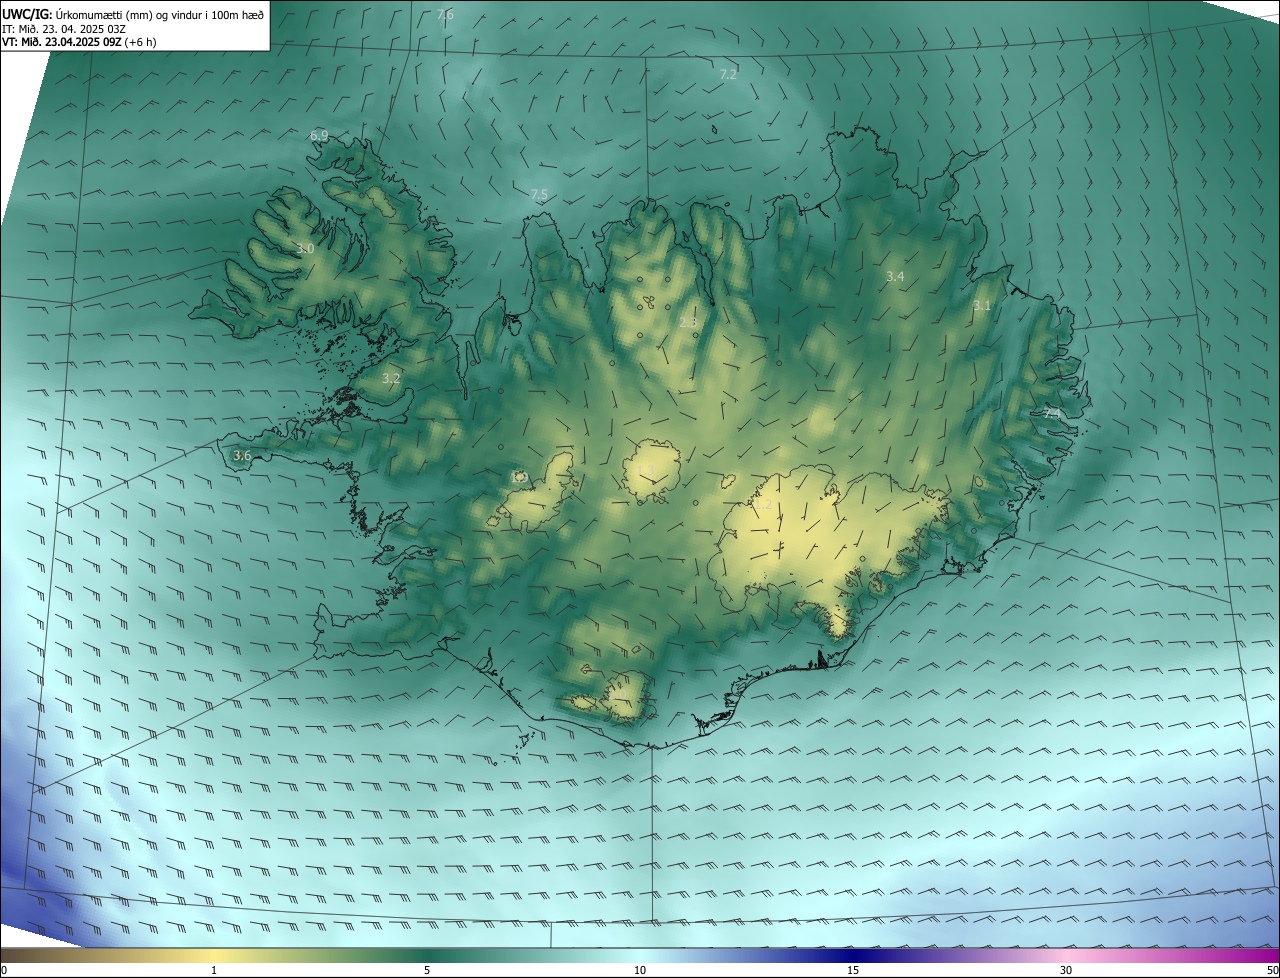Click the 1.2 value label on the map
The height and width of the screenshot is (978, 1280).
pyautogui.click(x=763, y=507)
